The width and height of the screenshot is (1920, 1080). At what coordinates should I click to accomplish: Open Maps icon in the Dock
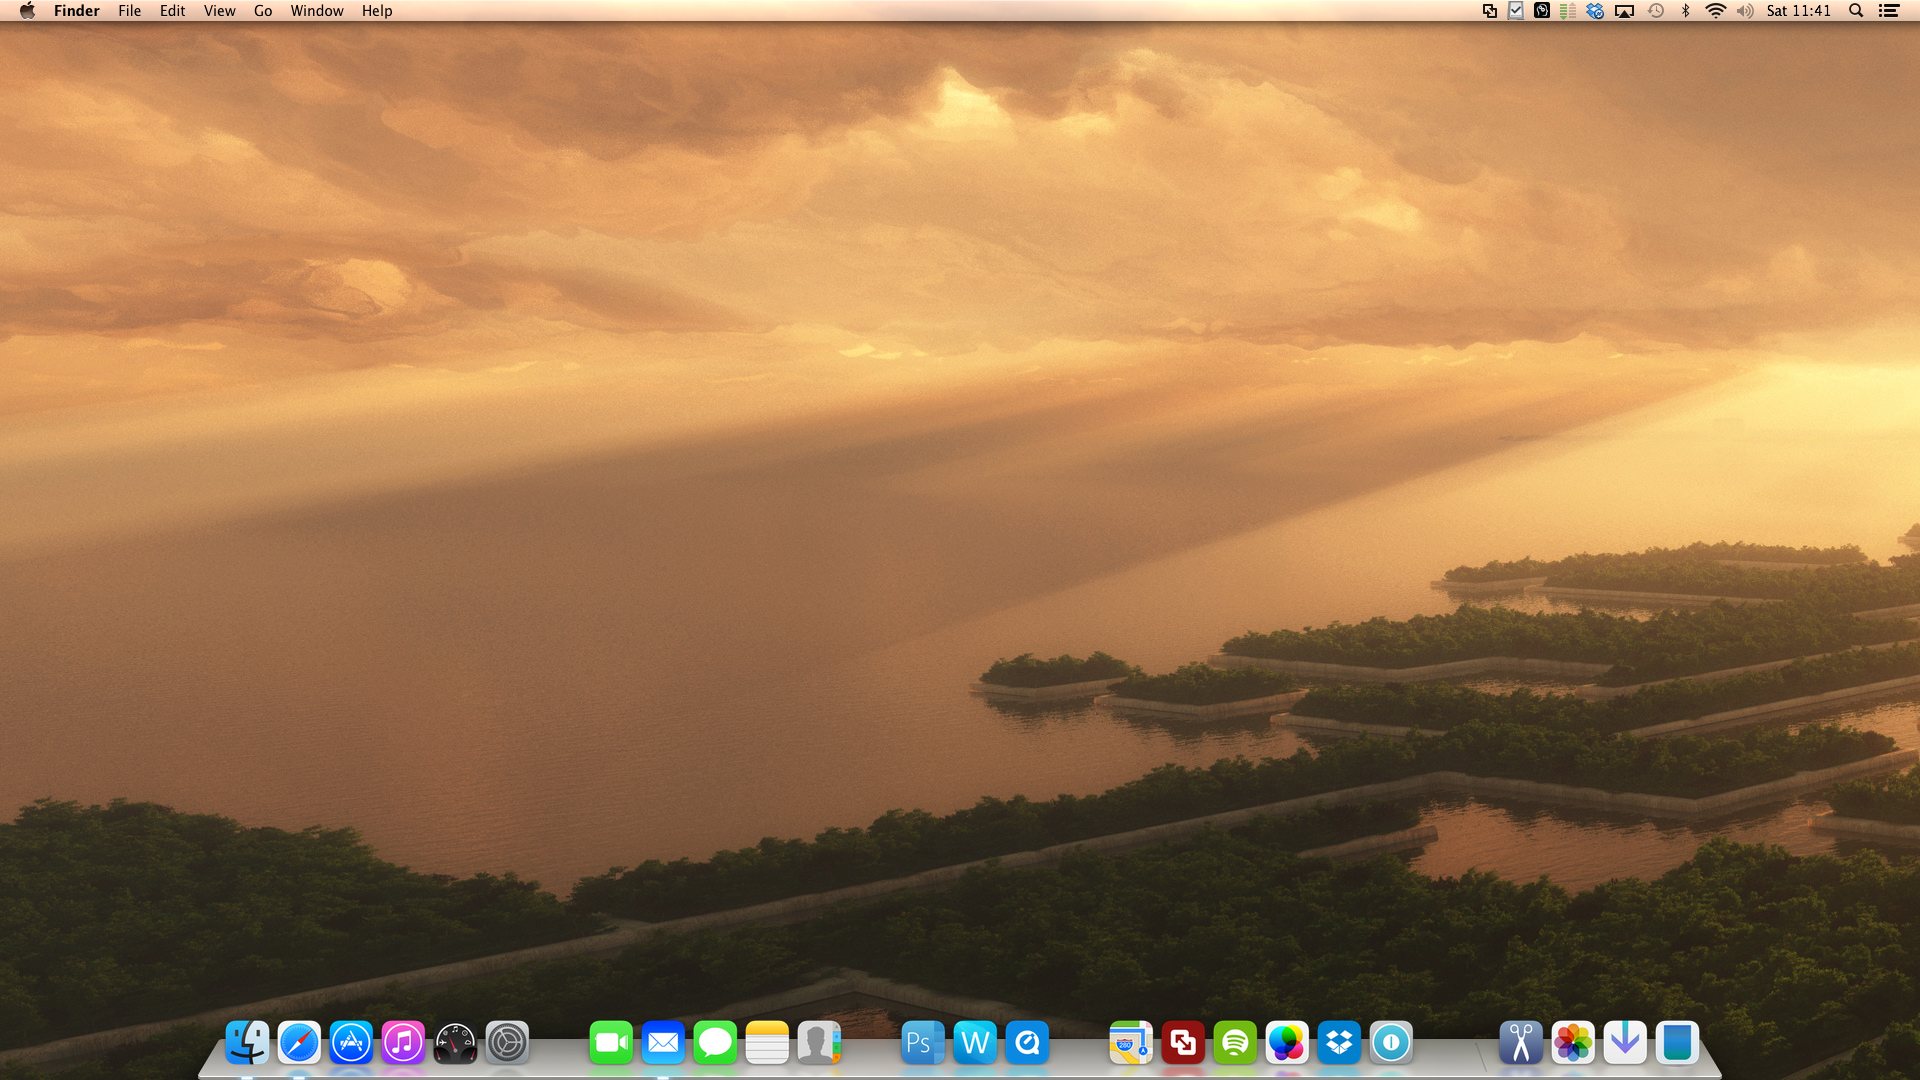1131,1043
